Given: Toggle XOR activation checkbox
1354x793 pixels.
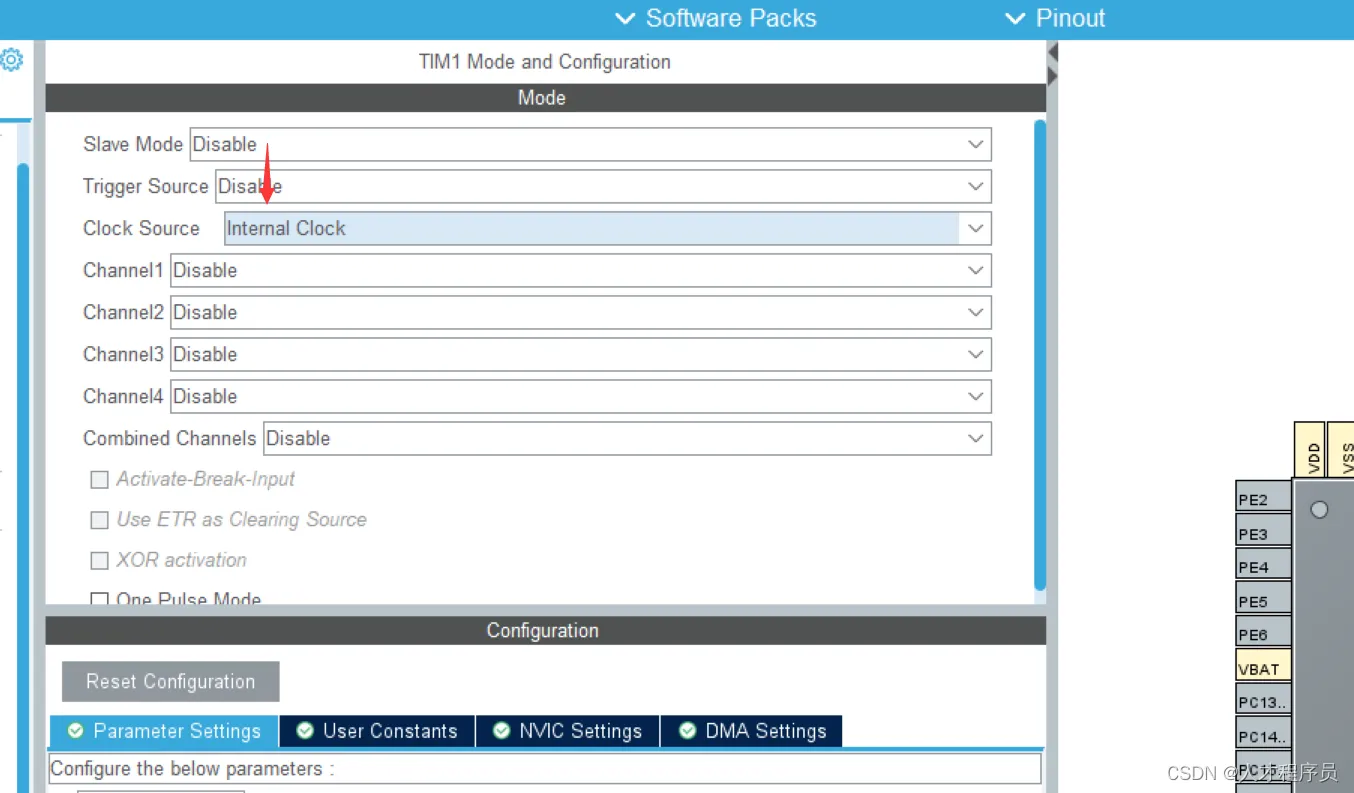Looking at the screenshot, I should pos(99,560).
